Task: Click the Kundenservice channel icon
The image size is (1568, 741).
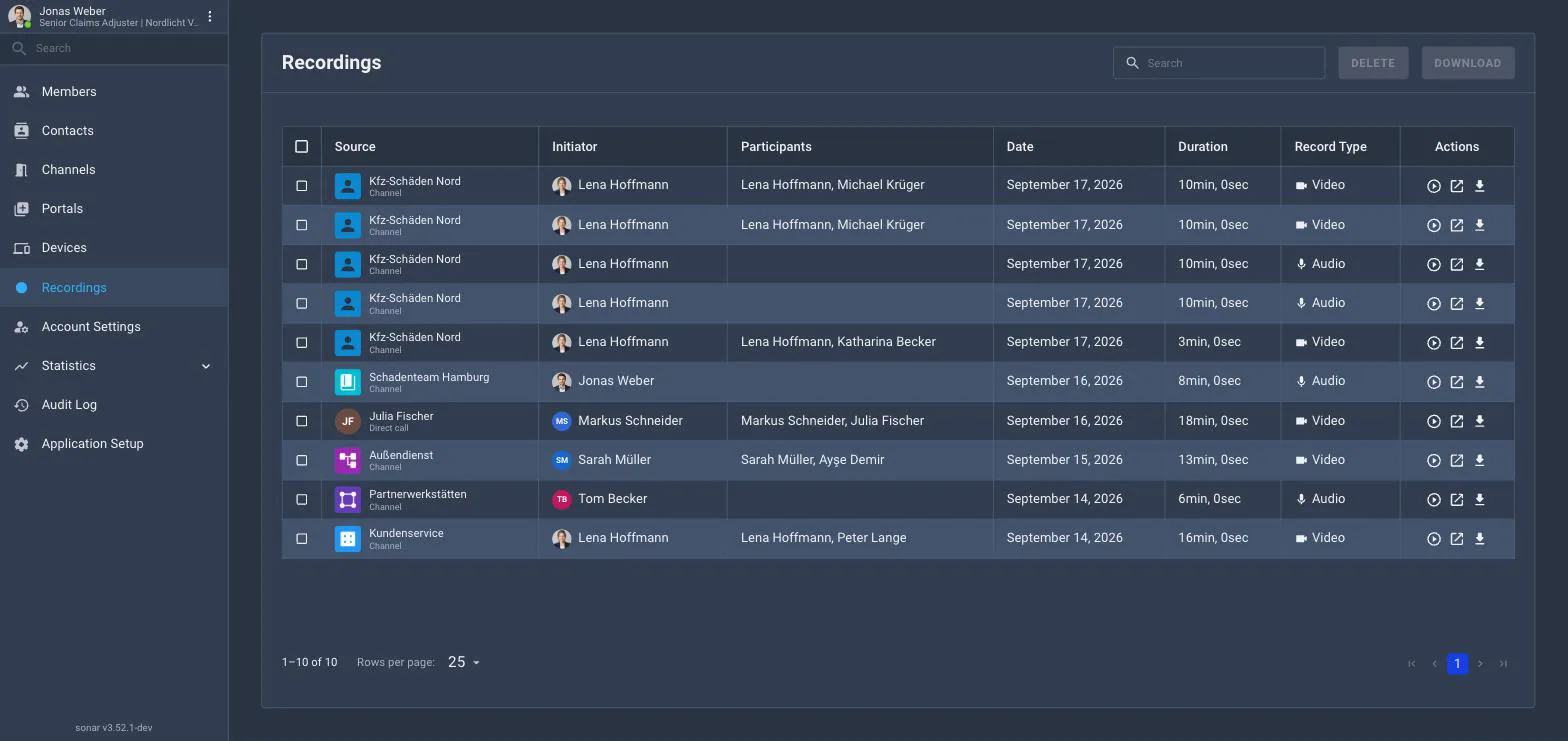Action: (348, 538)
